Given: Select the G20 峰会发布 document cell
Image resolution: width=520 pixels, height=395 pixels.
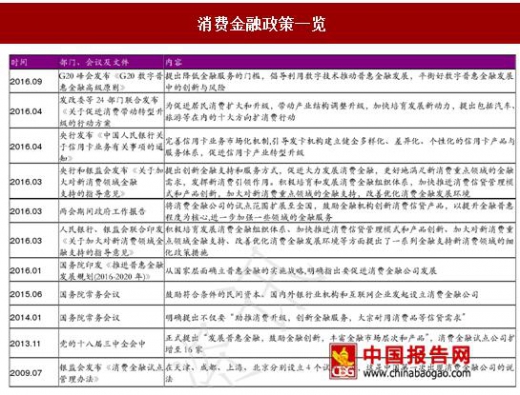Looking at the screenshot, I should (111, 81).
